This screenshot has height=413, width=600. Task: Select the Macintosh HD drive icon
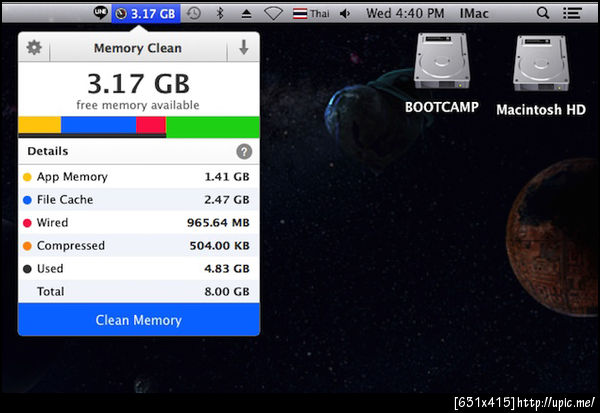coord(541,64)
